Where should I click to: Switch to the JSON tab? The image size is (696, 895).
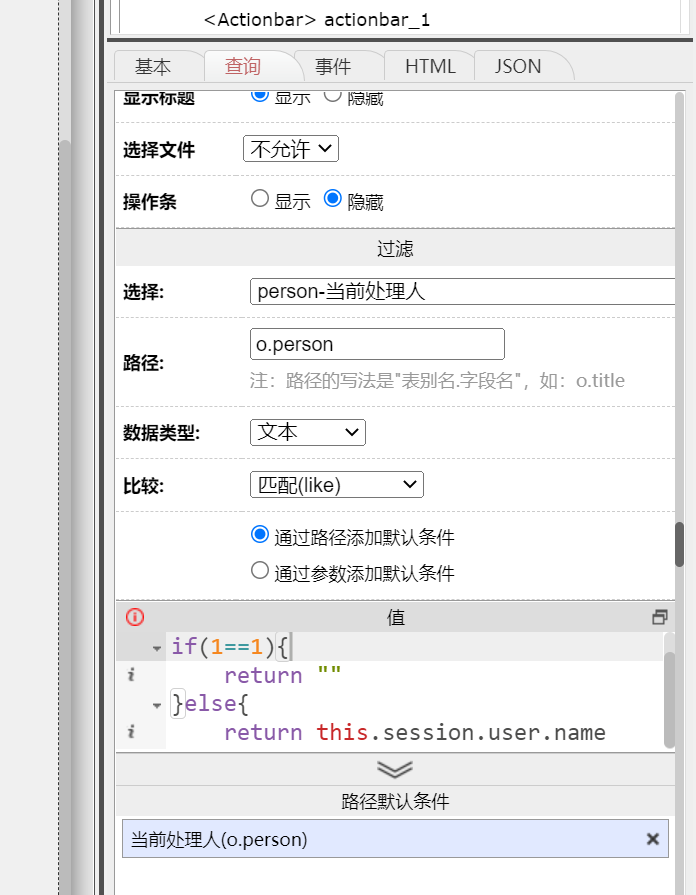click(518, 67)
